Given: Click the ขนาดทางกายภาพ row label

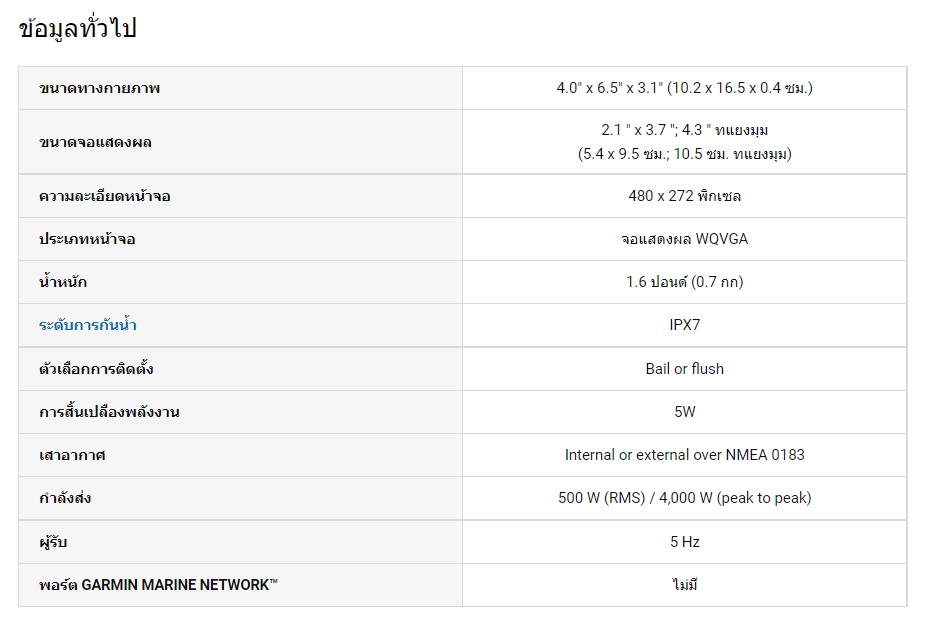Looking at the screenshot, I should [x=100, y=88].
